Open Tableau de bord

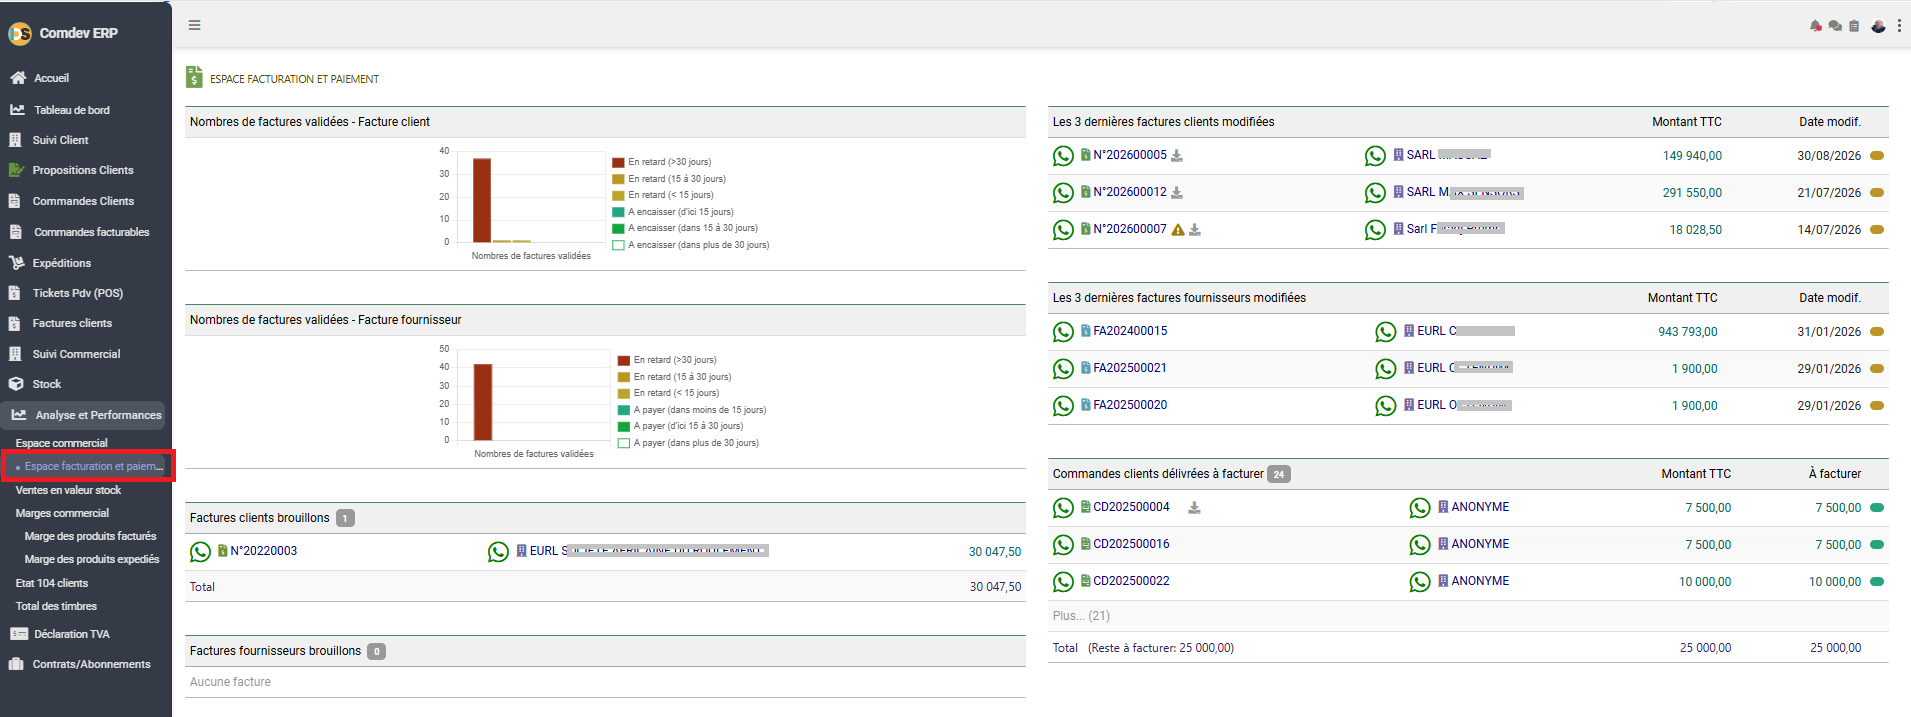72,110
